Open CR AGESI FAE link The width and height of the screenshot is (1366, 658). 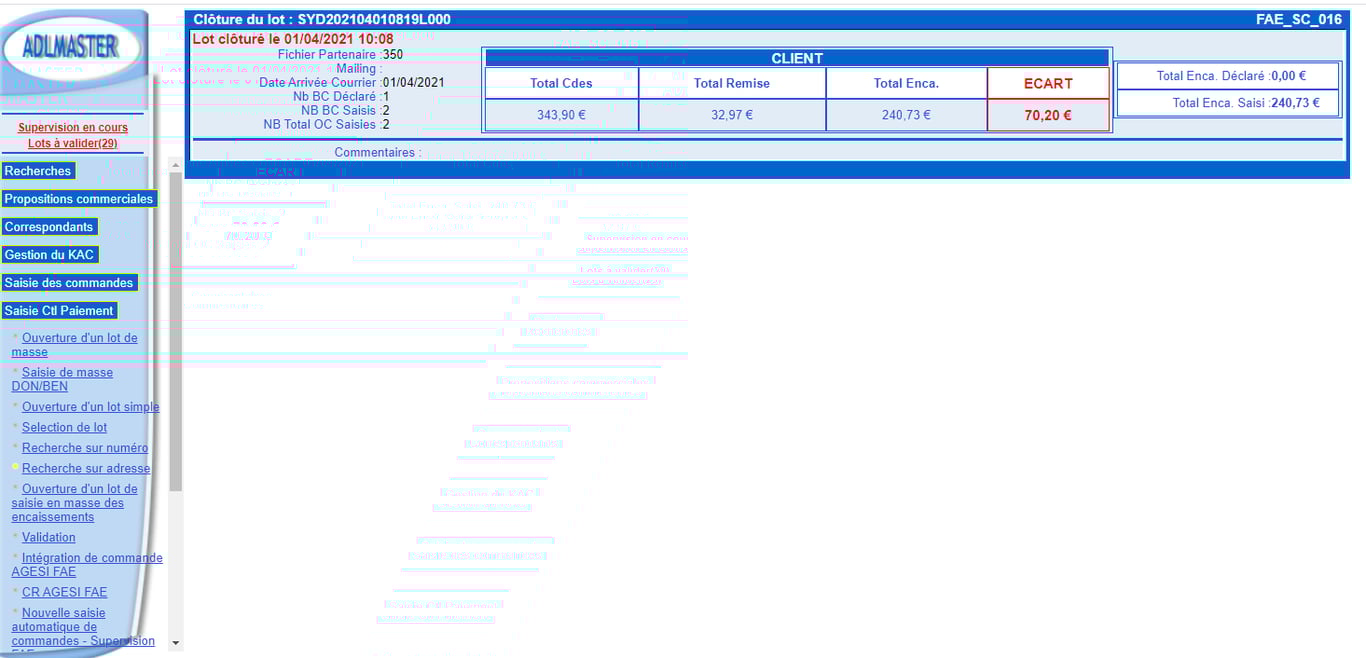[64, 592]
